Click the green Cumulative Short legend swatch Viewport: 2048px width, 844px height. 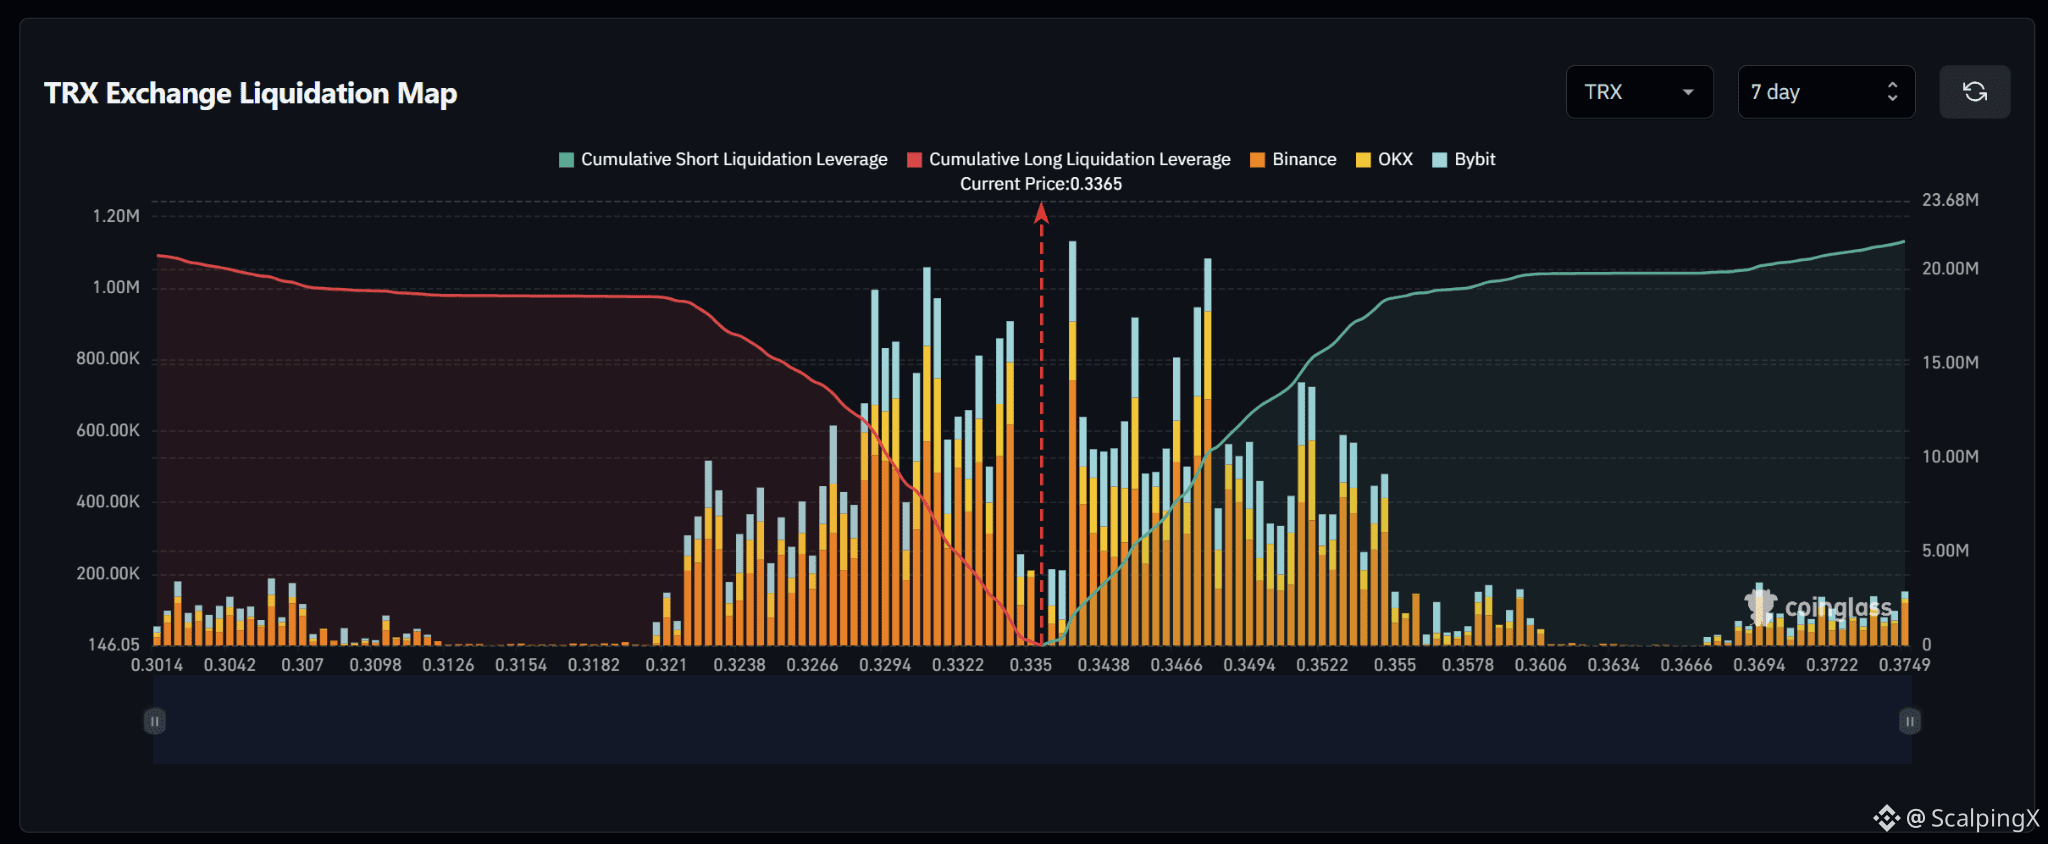click(566, 160)
